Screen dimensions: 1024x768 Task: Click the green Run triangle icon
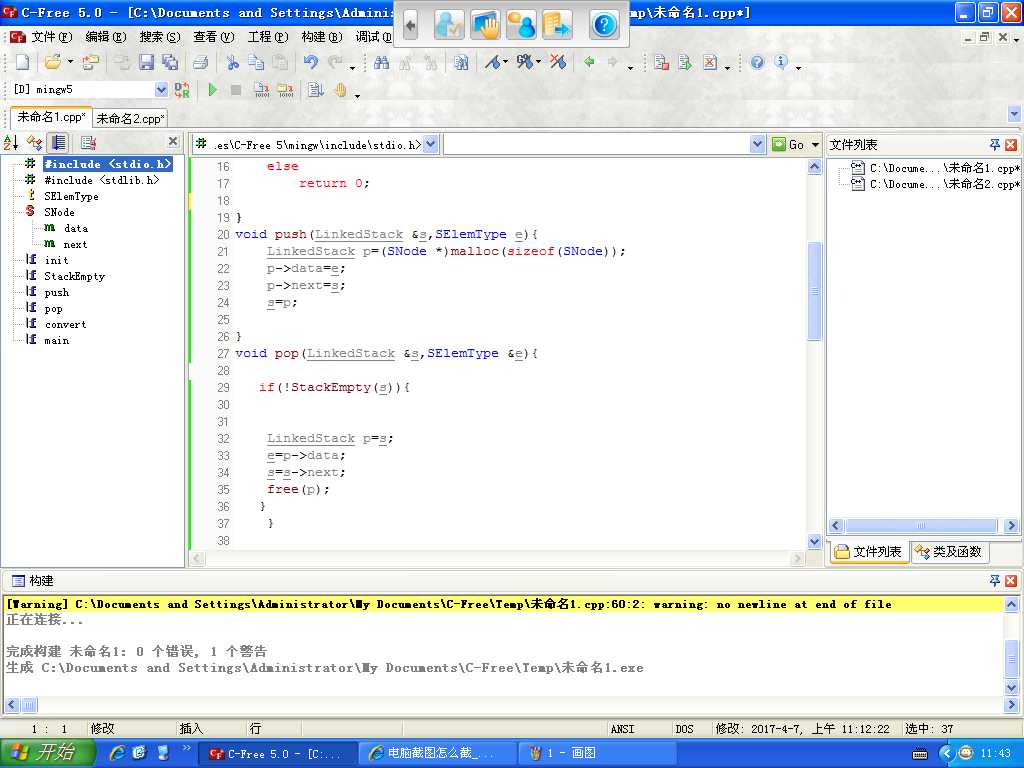point(212,90)
